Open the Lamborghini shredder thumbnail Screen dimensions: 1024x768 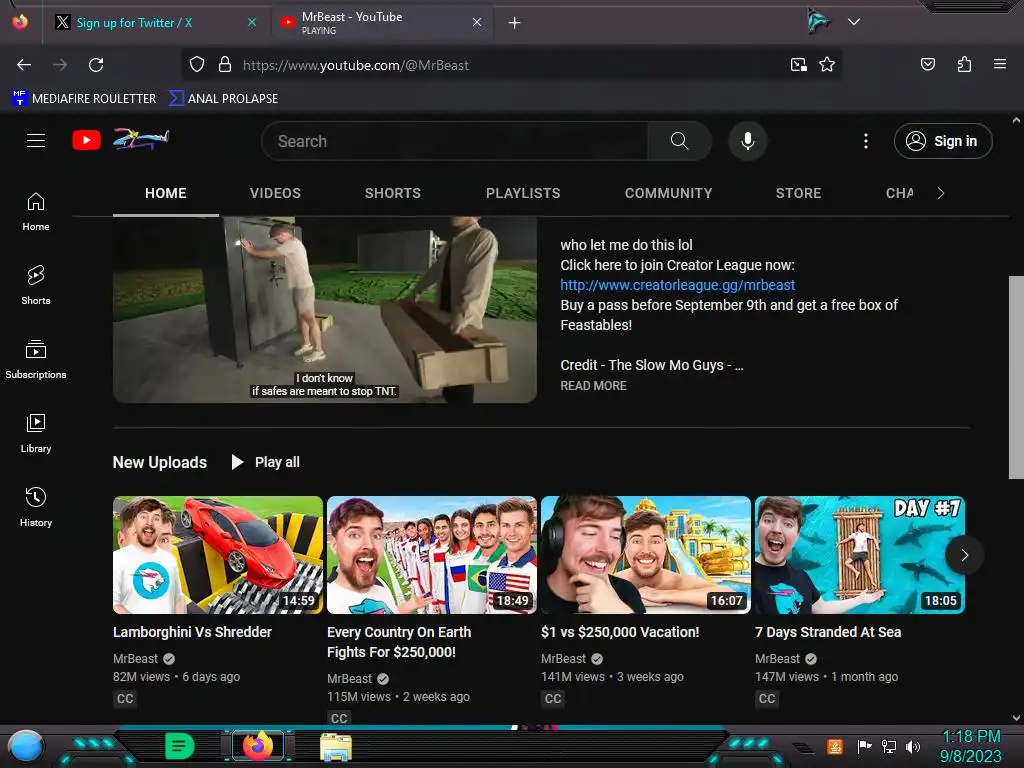point(217,555)
